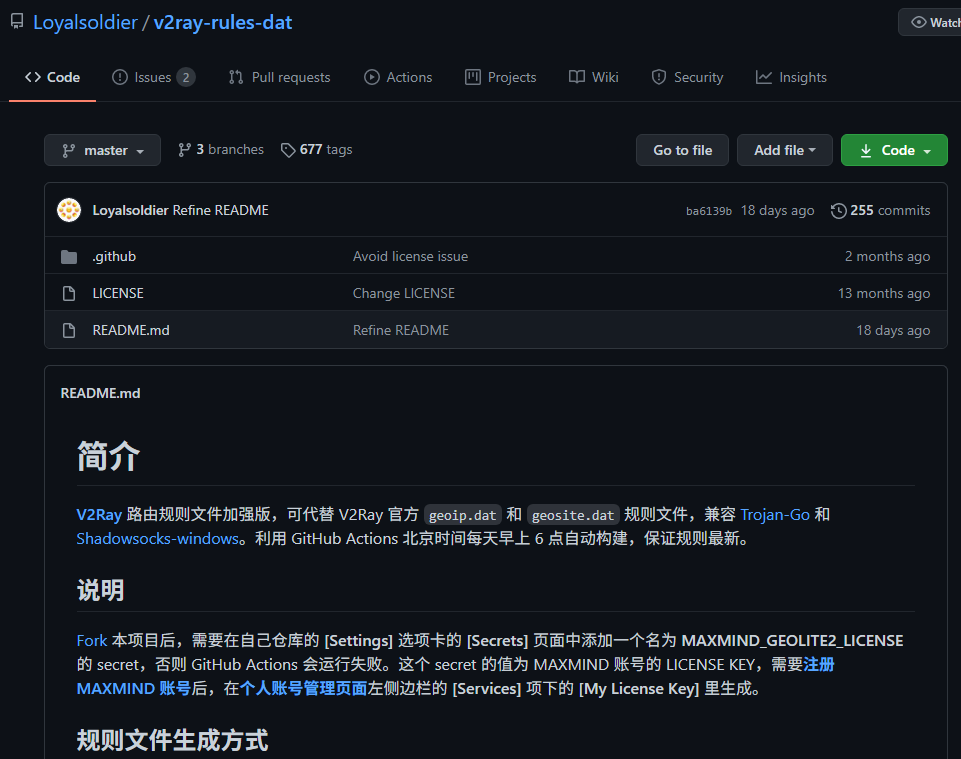This screenshot has height=759, width=961.
Task: Open the Actions workflows tab
Action: click(398, 77)
